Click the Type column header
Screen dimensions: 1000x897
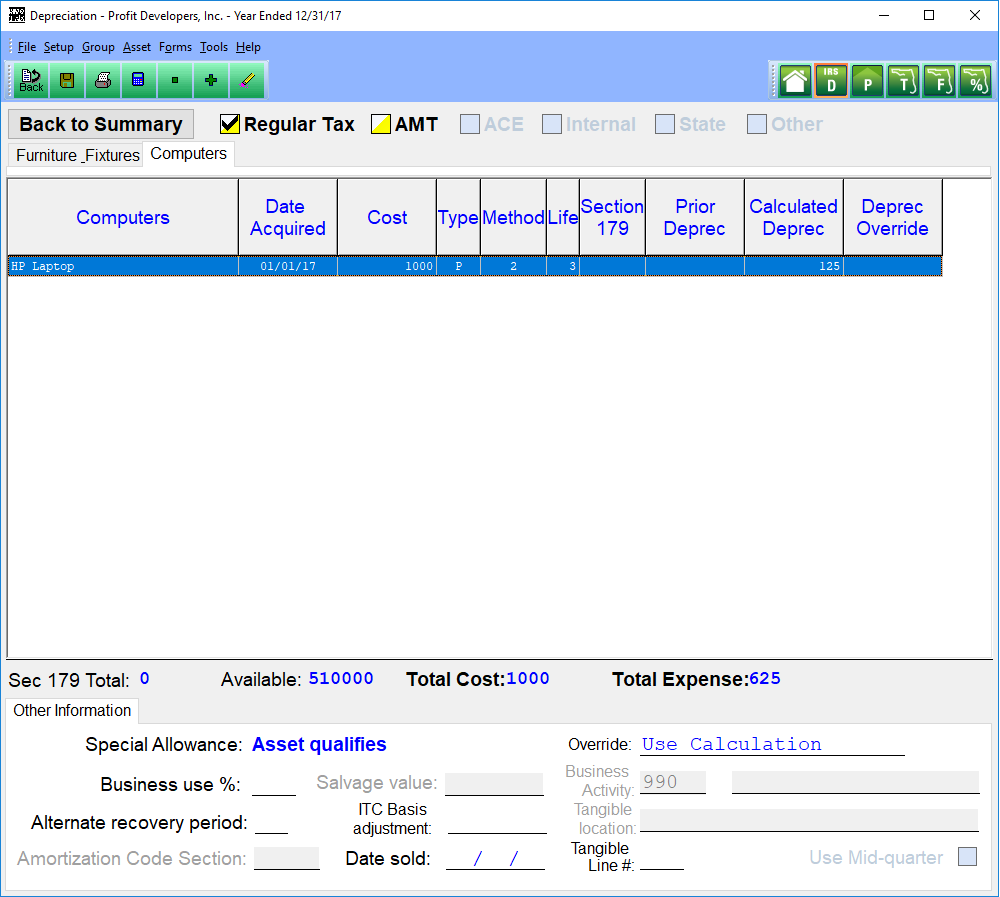(x=459, y=218)
